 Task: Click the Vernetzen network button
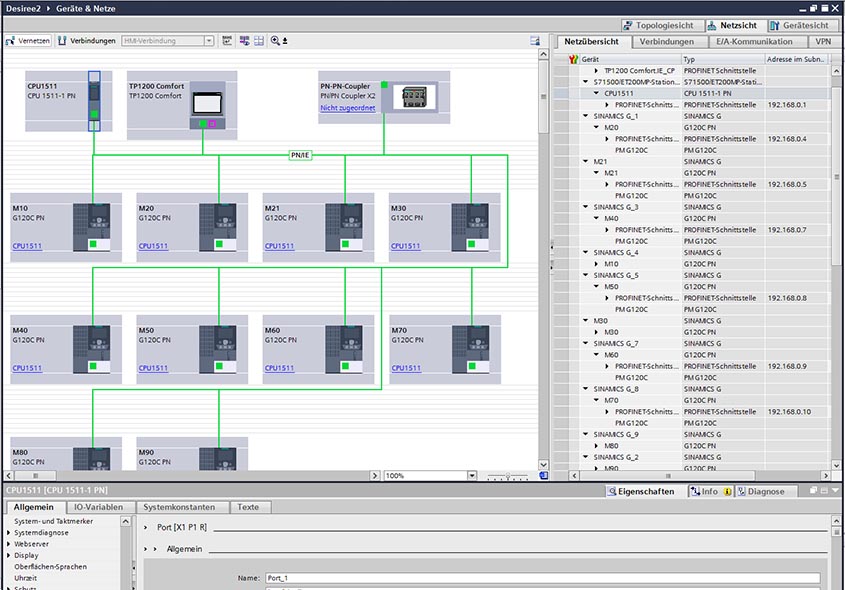(28, 41)
